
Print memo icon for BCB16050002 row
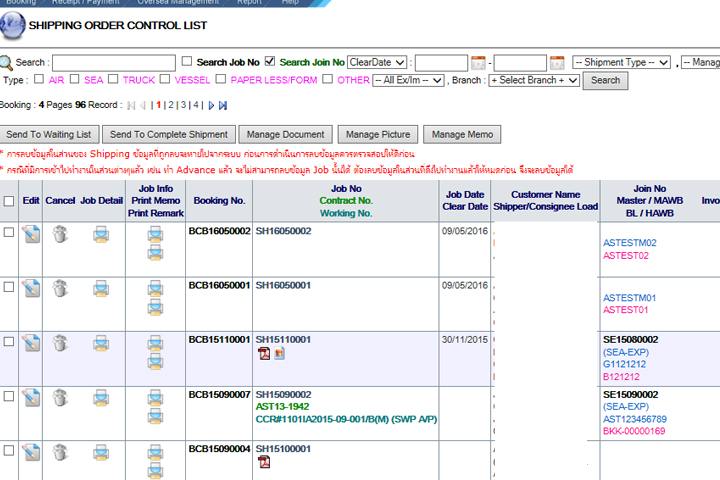pos(155,234)
